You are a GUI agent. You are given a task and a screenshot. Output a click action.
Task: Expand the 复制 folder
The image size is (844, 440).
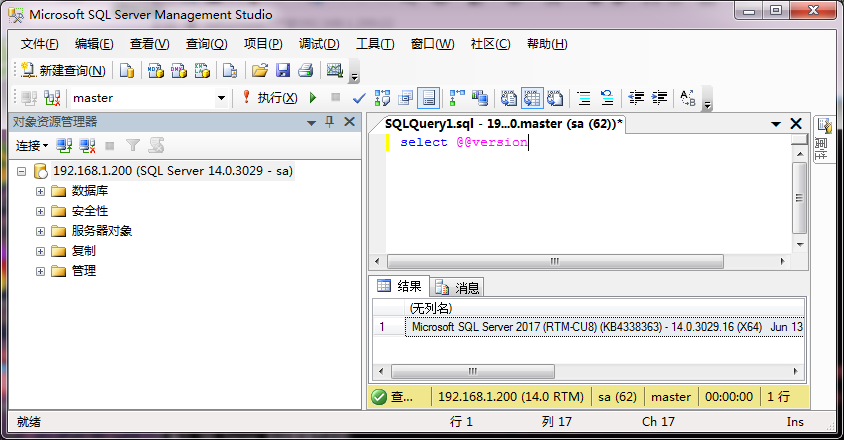pos(40,251)
